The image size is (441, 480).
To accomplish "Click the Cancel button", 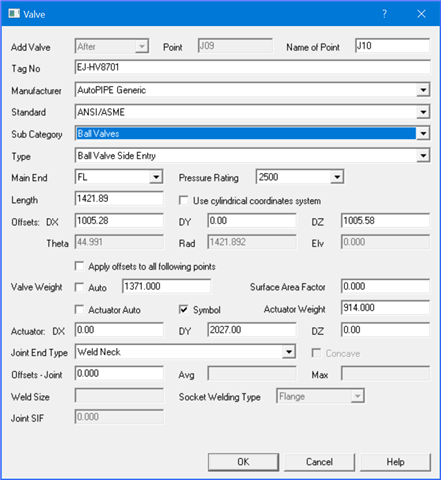I will (319, 462).
